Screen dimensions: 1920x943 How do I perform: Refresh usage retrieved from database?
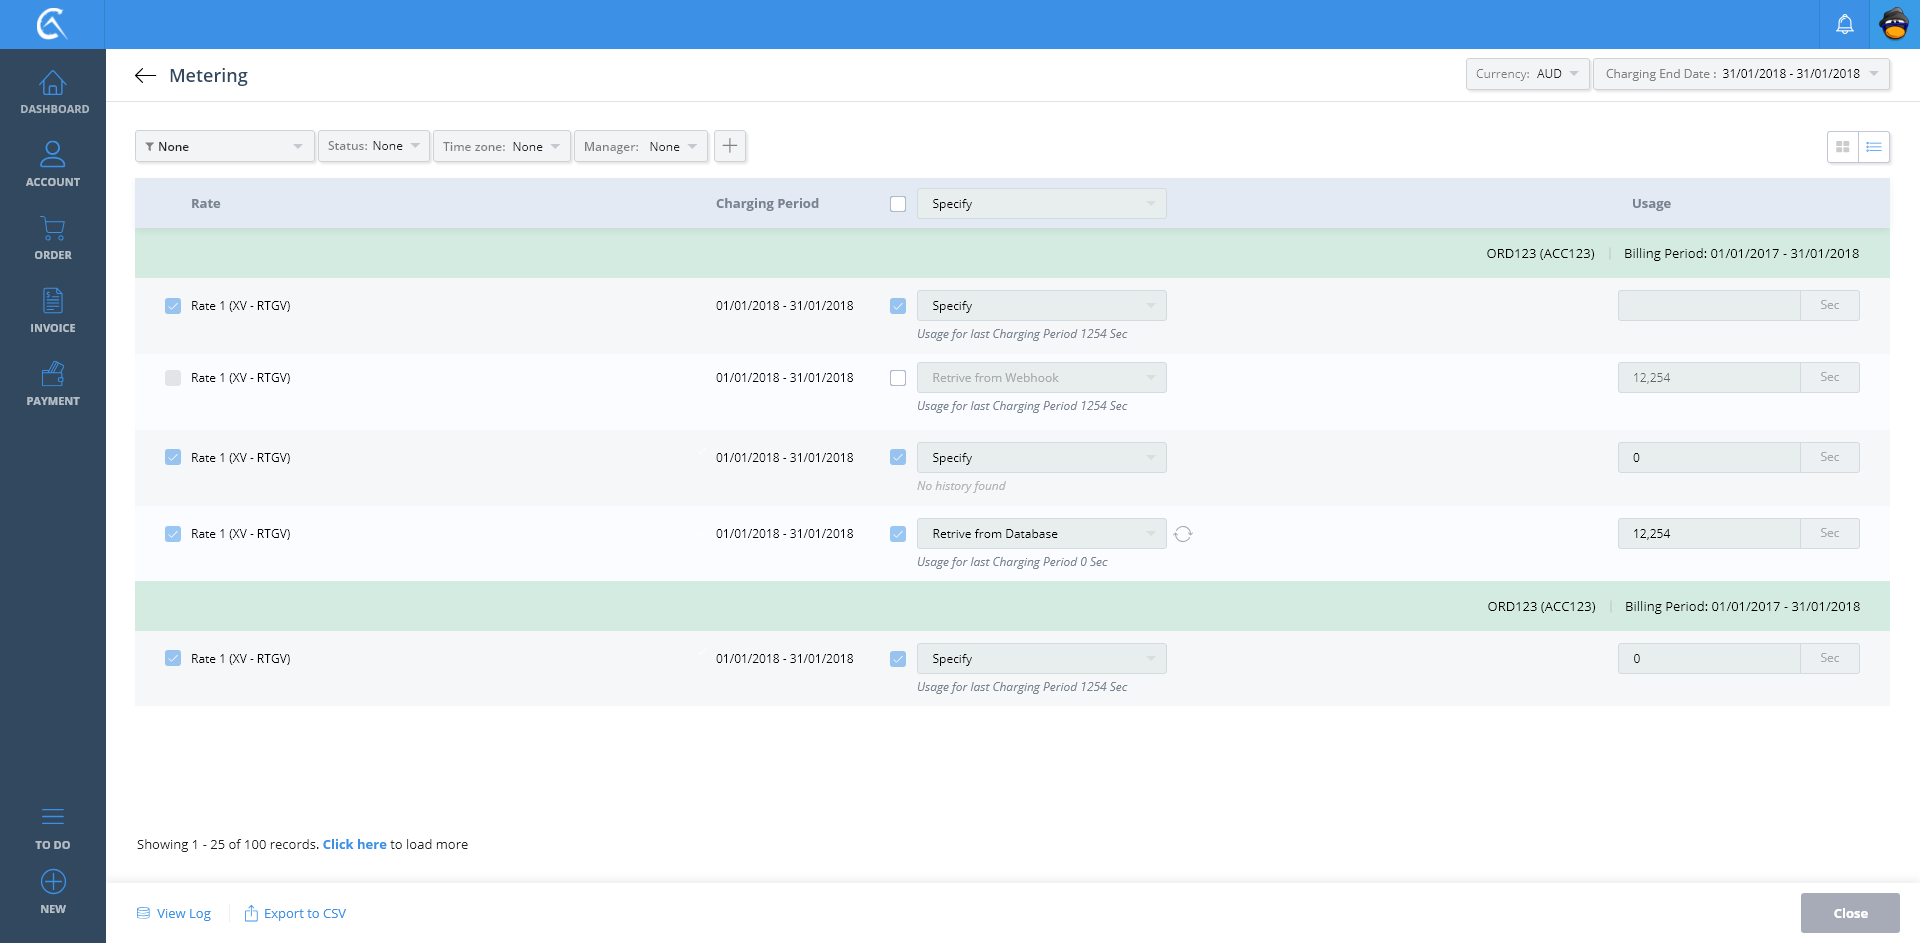pyautogui.click(x=1183, y=534)
